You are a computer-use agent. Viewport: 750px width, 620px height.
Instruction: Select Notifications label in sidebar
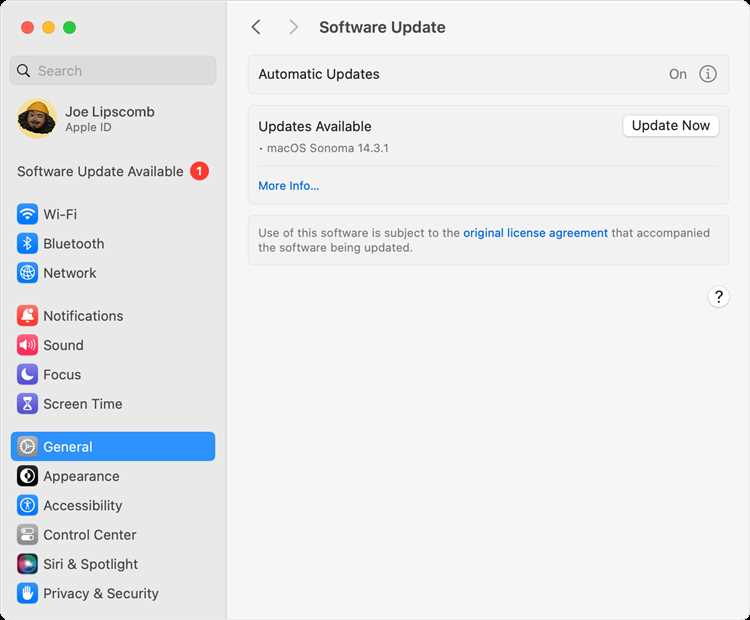(x=83, y=316)
